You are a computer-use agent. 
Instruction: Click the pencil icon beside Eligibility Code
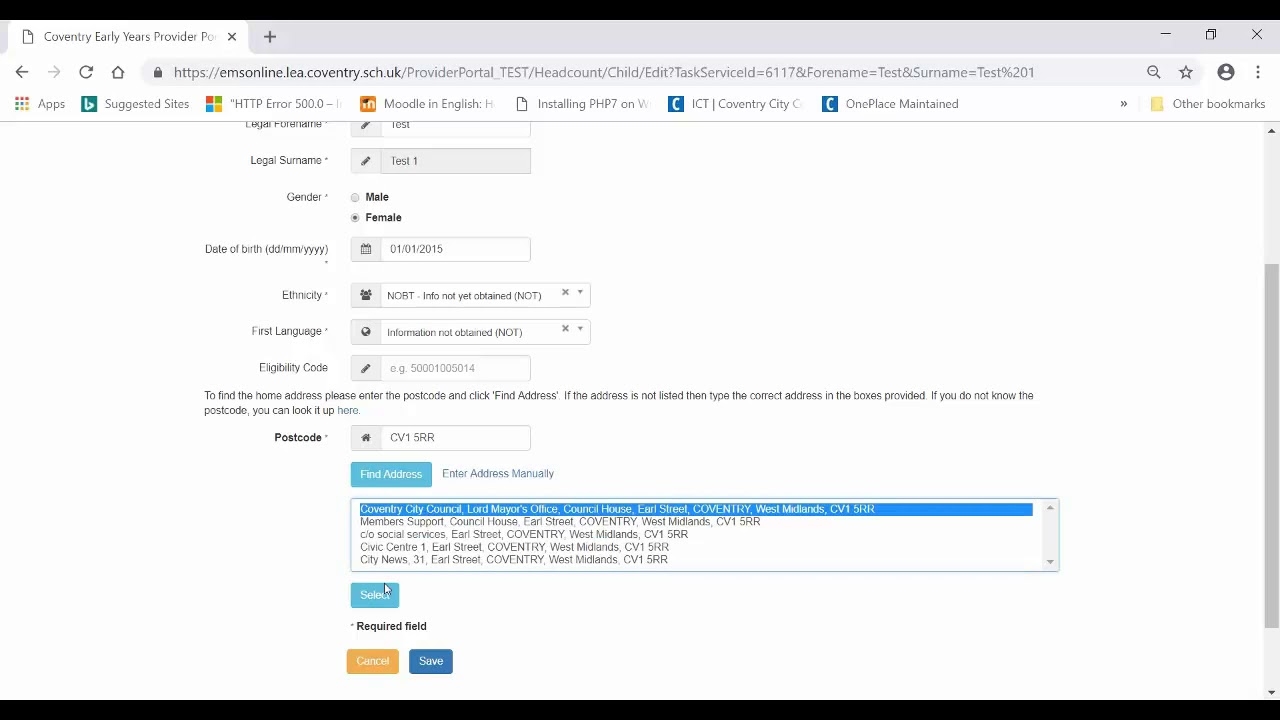click(365, 368)
